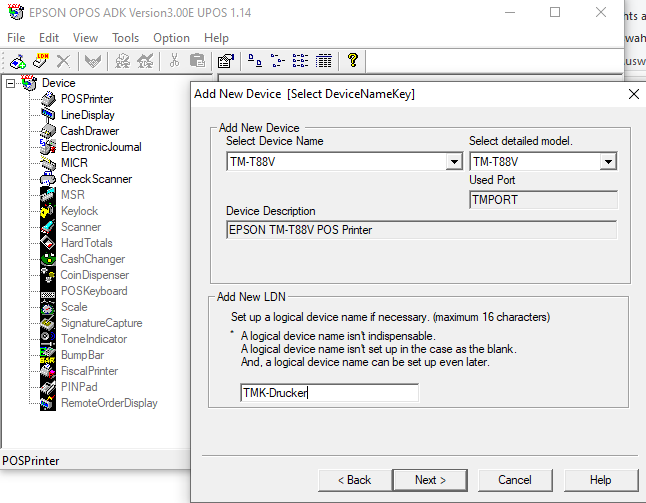Image resolution: width=646 pixels, height=503 pixels.
Task: Click the yellow question mark help icon
Action: tap(353, 61)
